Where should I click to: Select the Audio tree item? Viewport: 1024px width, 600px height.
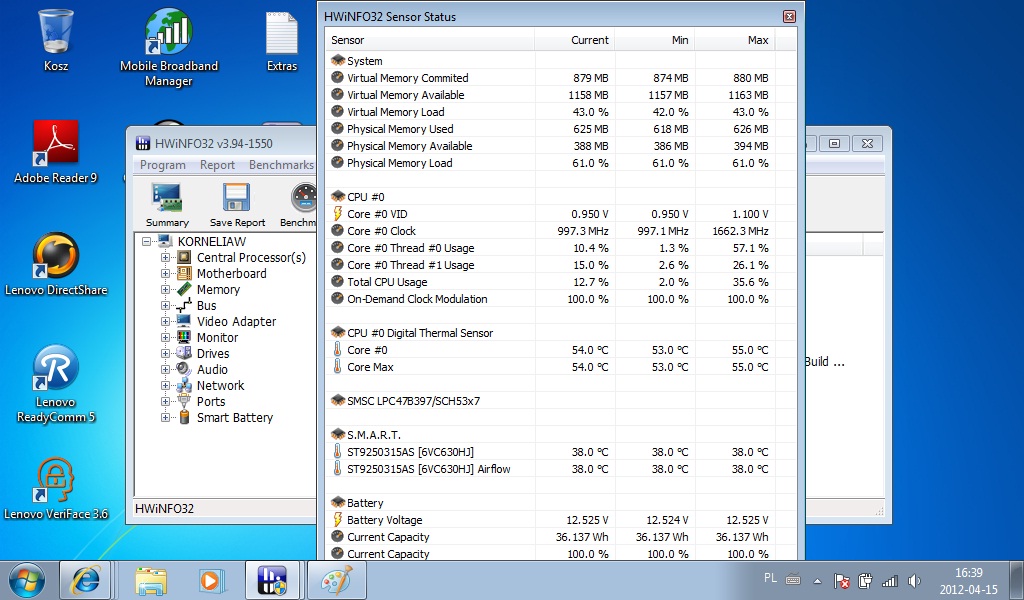click(x=212, y=370)
